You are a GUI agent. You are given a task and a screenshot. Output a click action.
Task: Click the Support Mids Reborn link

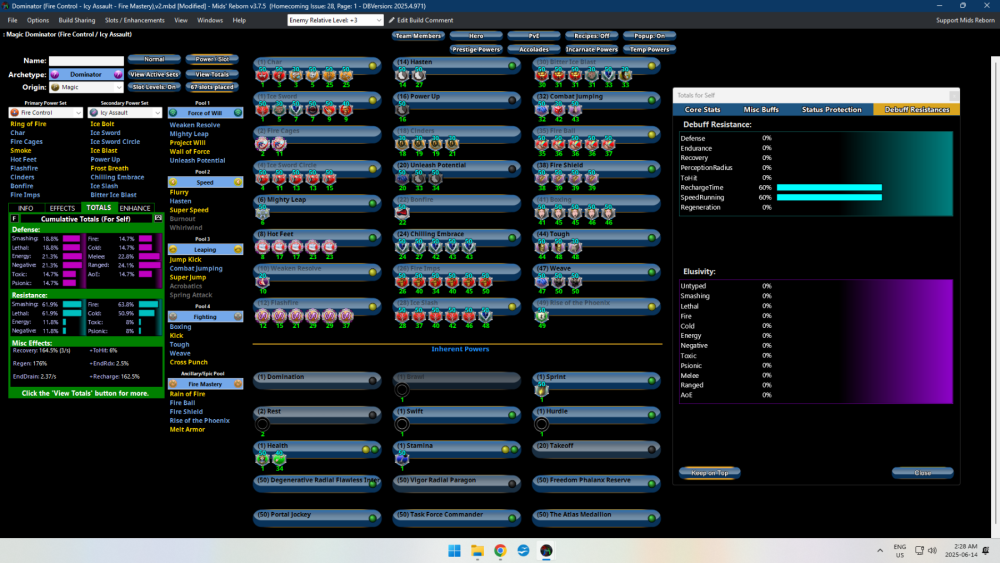pyautogui.click(x=965, y=20)
